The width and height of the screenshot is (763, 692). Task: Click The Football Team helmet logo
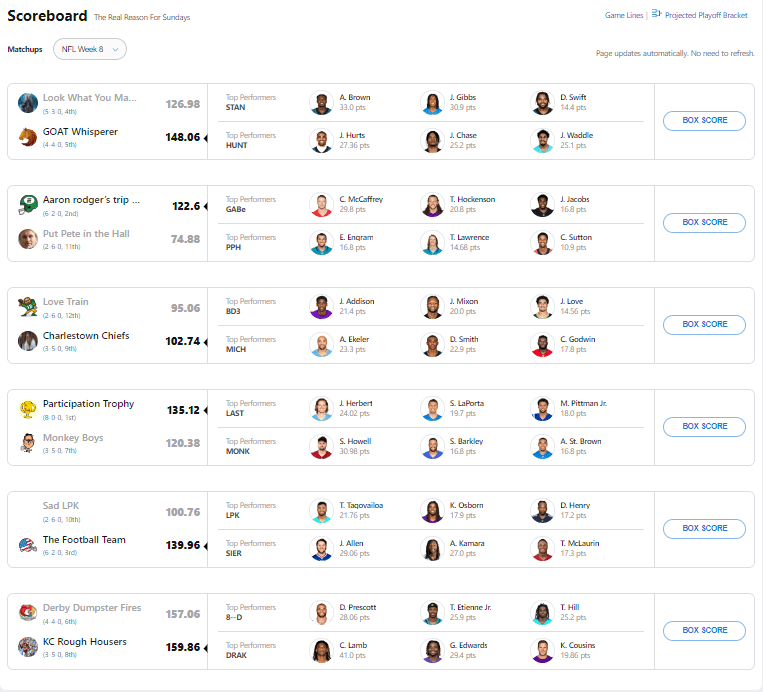28,544
